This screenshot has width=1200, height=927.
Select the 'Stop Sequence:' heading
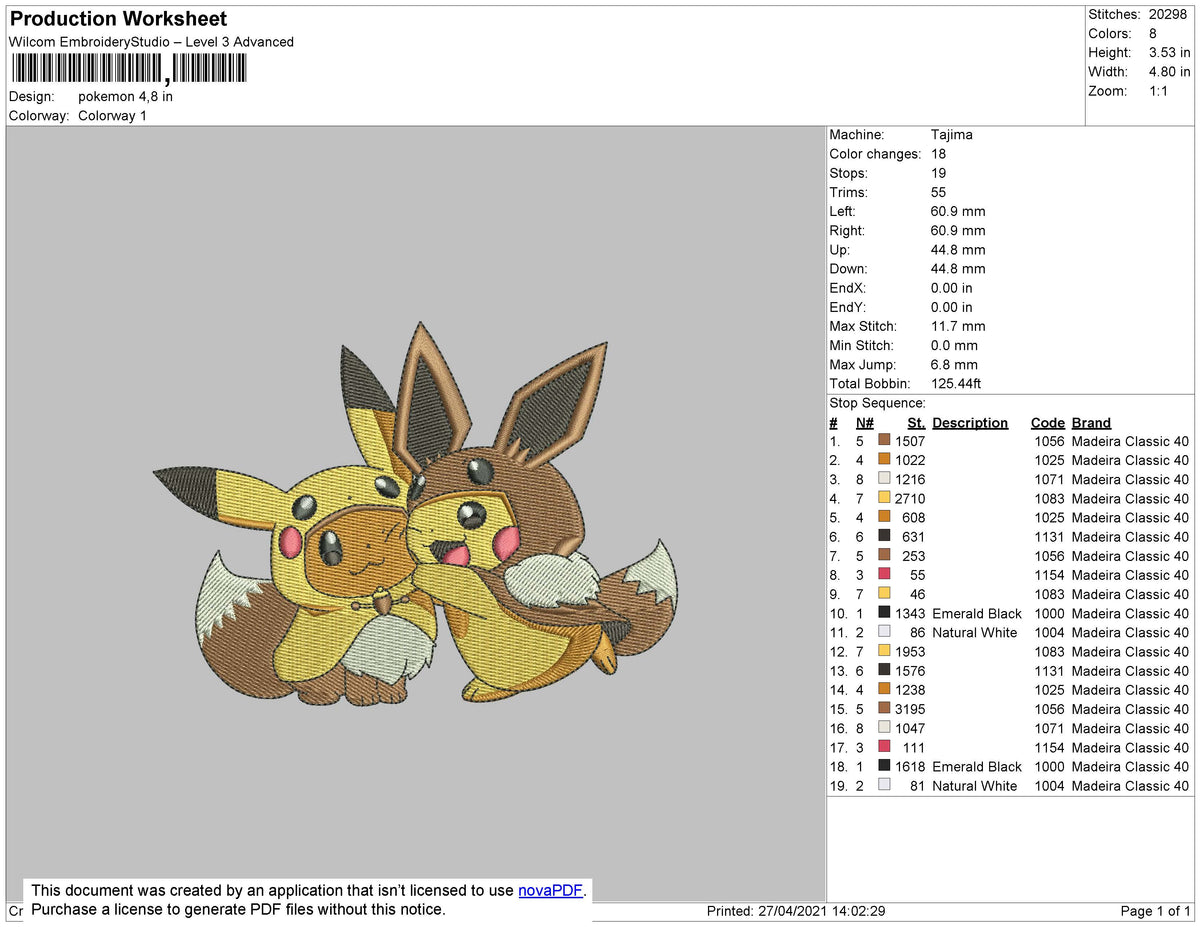pyautogui.click(x=878, y=403)
